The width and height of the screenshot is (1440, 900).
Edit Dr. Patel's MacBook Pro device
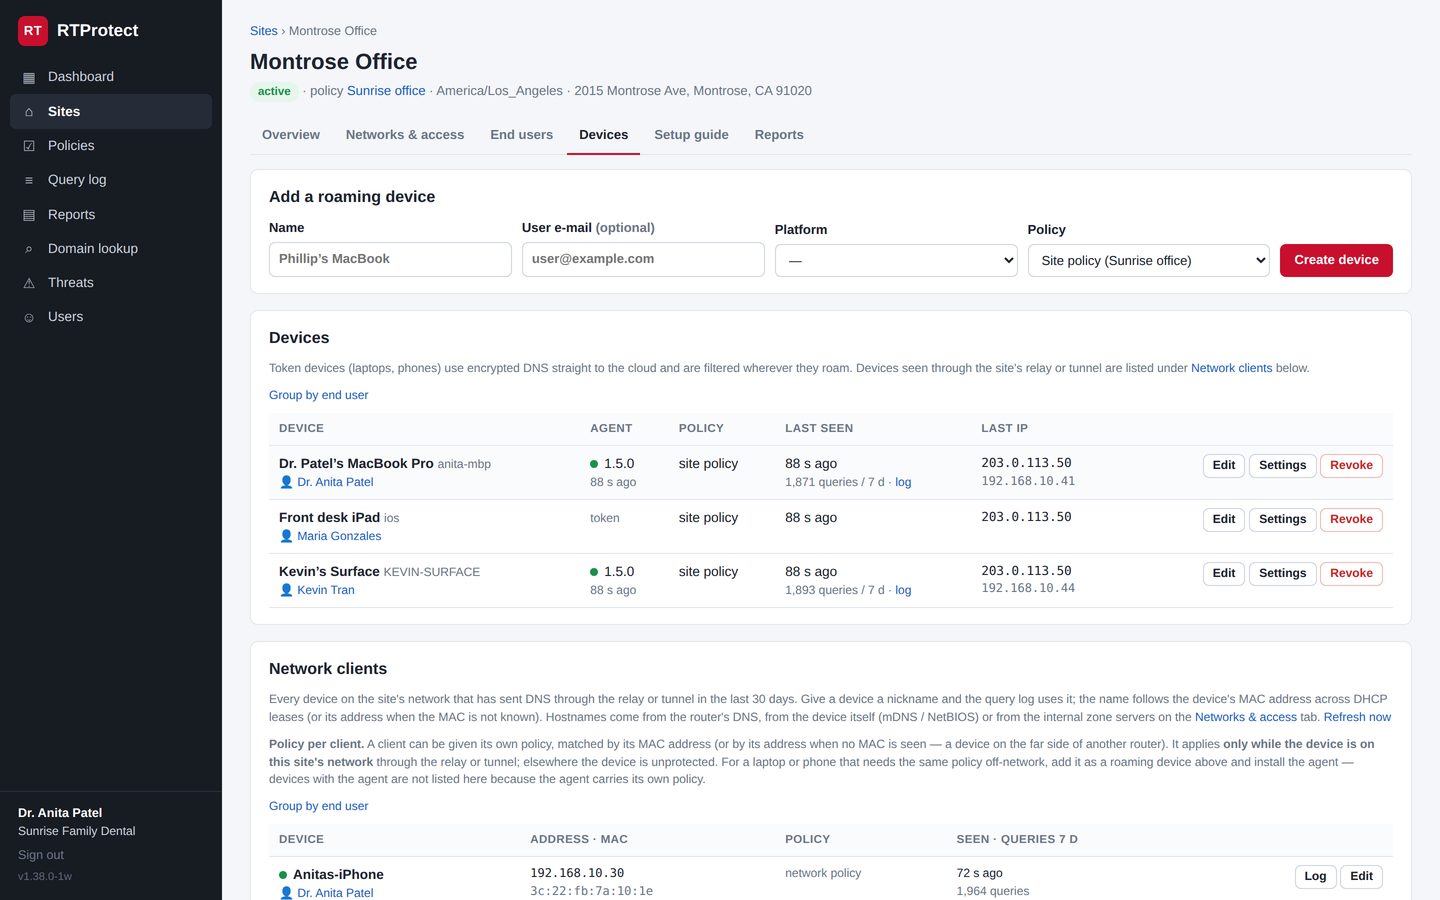tap(1224, 465)
